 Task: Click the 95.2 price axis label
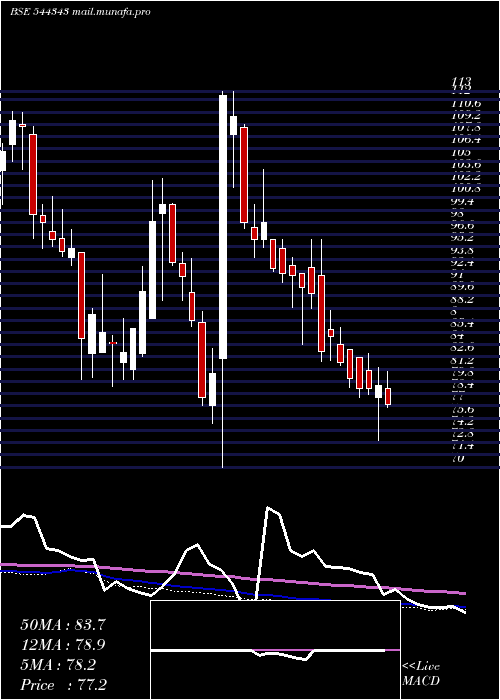pyautogui.click(x=464, y=239)
